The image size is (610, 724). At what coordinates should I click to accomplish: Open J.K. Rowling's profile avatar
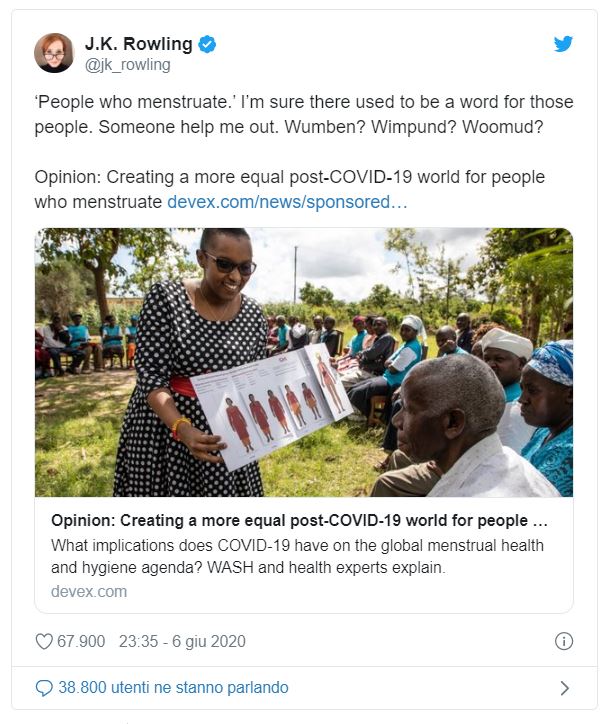point(54,53)
